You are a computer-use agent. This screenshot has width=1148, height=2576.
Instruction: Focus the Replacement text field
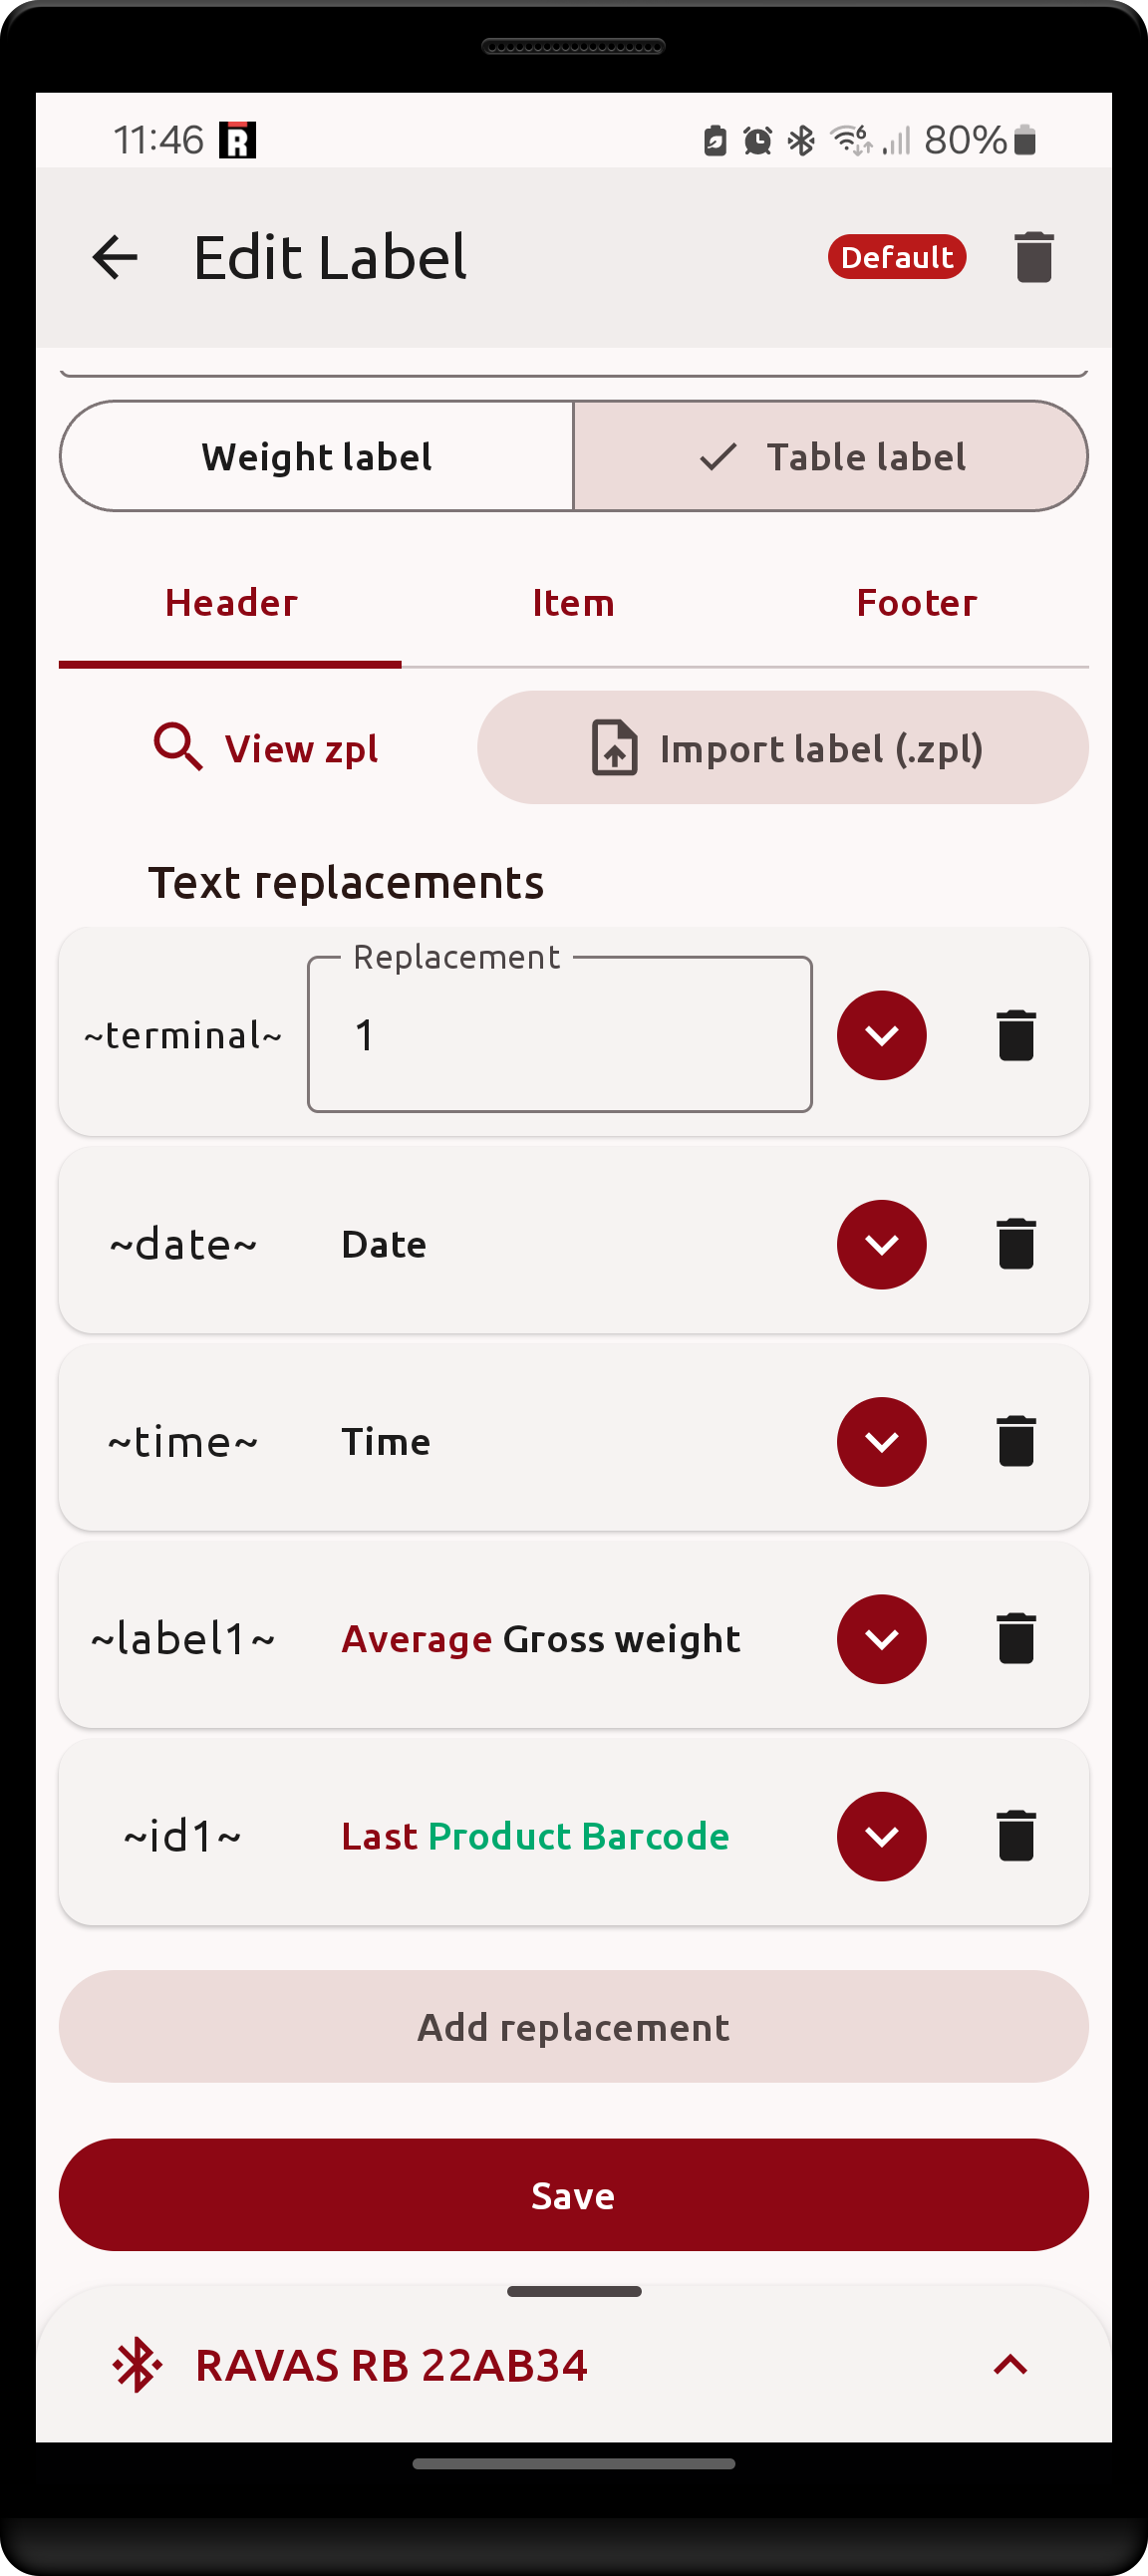559,1035
